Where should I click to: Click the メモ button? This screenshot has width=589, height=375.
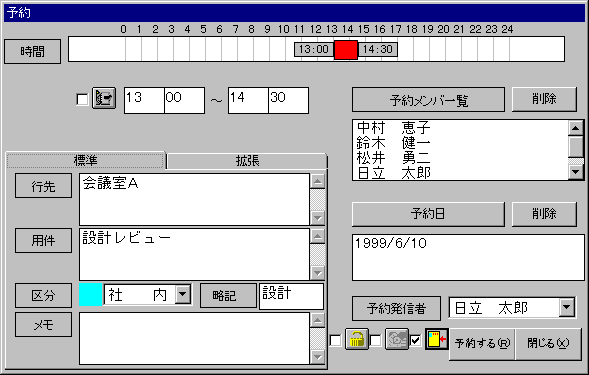[x=43, y=324]
